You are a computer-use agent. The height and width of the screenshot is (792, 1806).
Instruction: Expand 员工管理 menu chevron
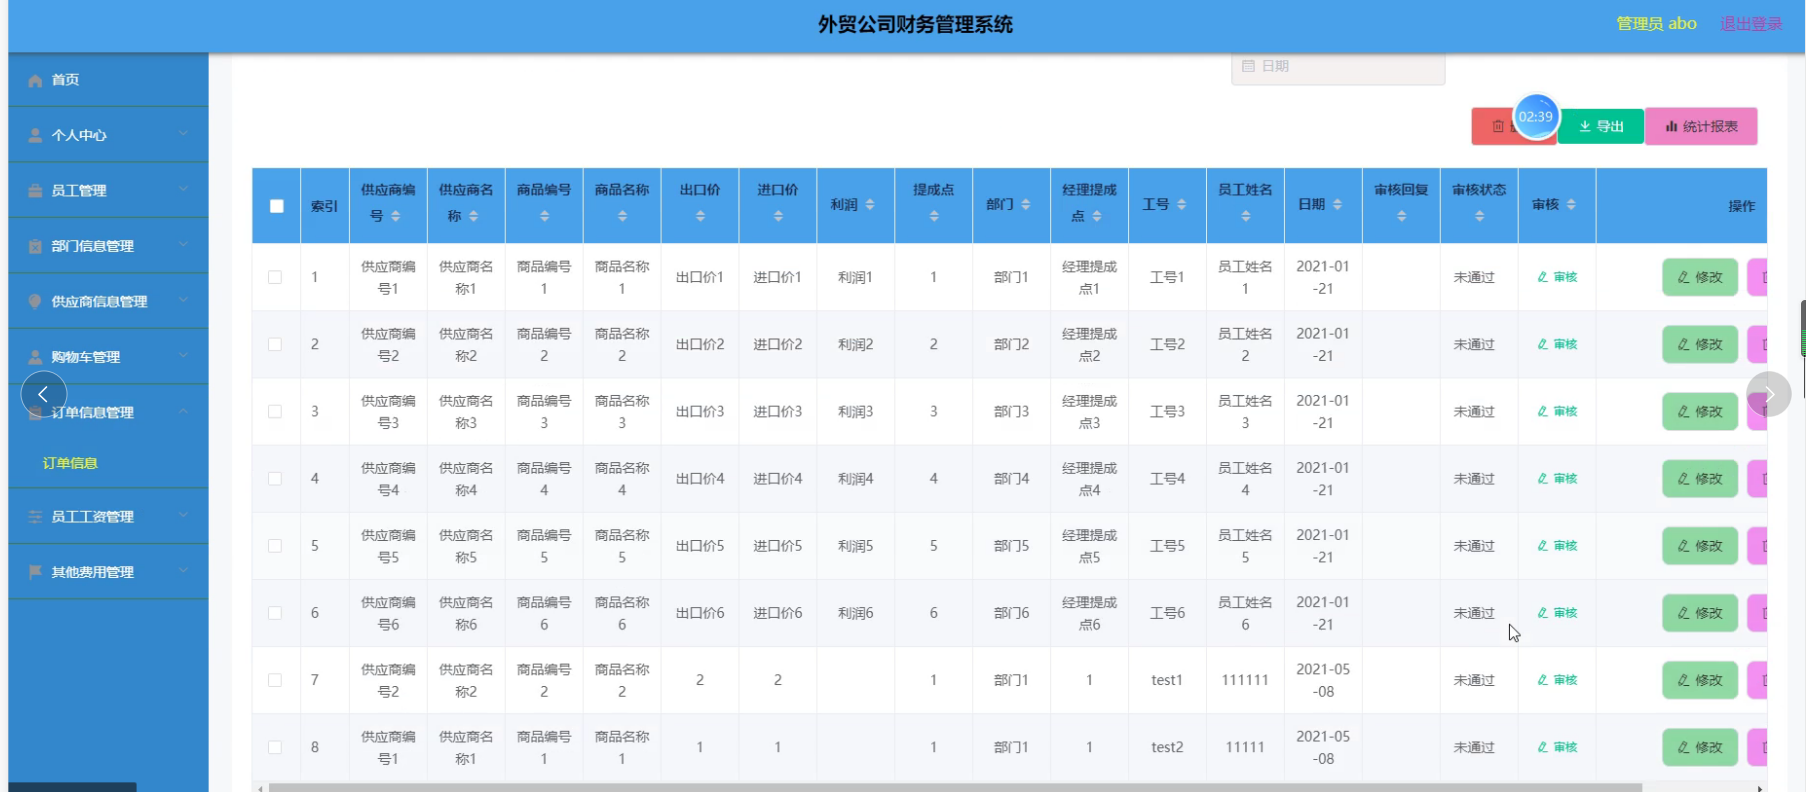point(183,189)
